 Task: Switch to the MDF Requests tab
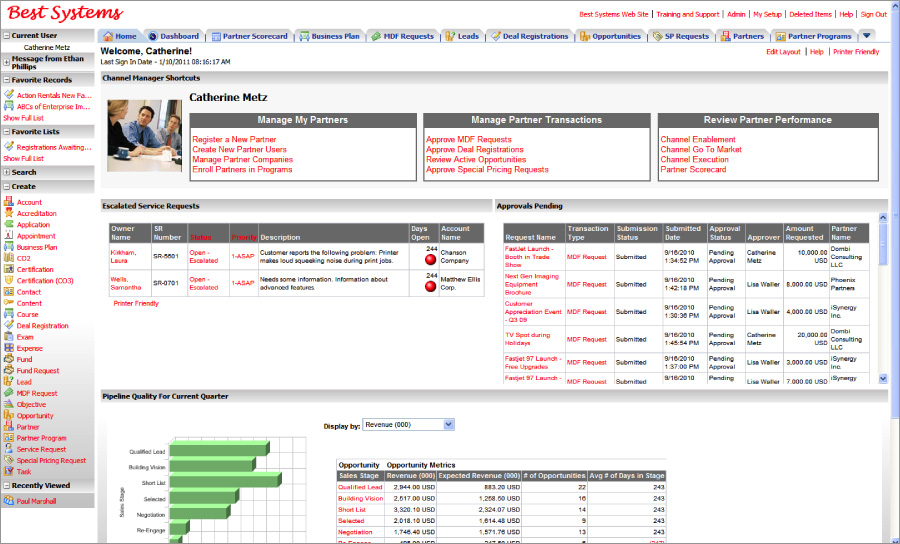click(402, 36)
